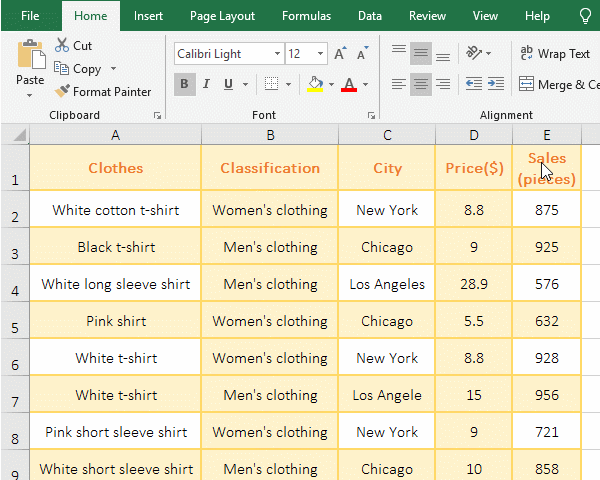The width and height of the screenshot is (600, 480).
Task: Expand the Fill Color palette arrow
Action: [x=331, y=84]
